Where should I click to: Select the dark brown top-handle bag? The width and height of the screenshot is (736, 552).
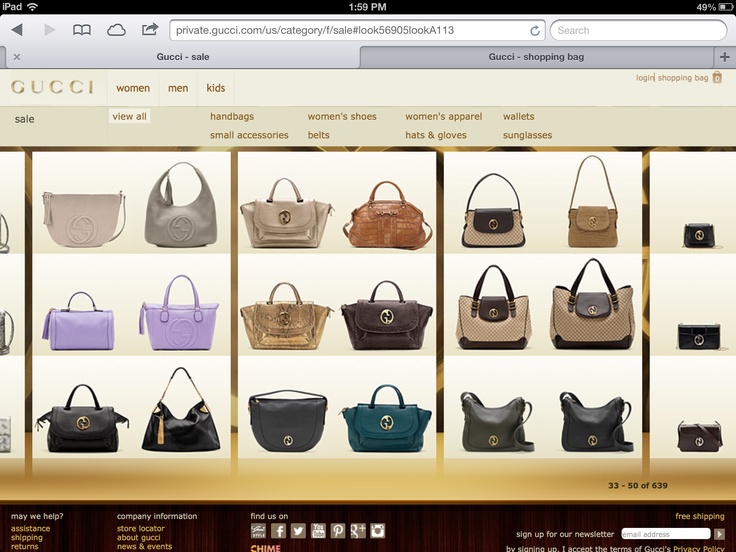pyautogui.click(x=386, y=315)
